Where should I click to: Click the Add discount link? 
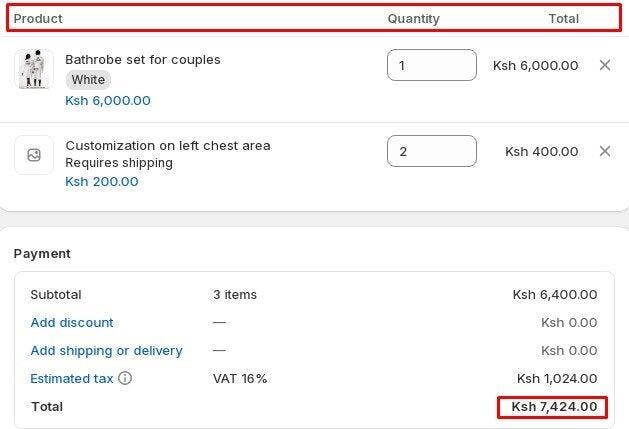pos(72,322)
